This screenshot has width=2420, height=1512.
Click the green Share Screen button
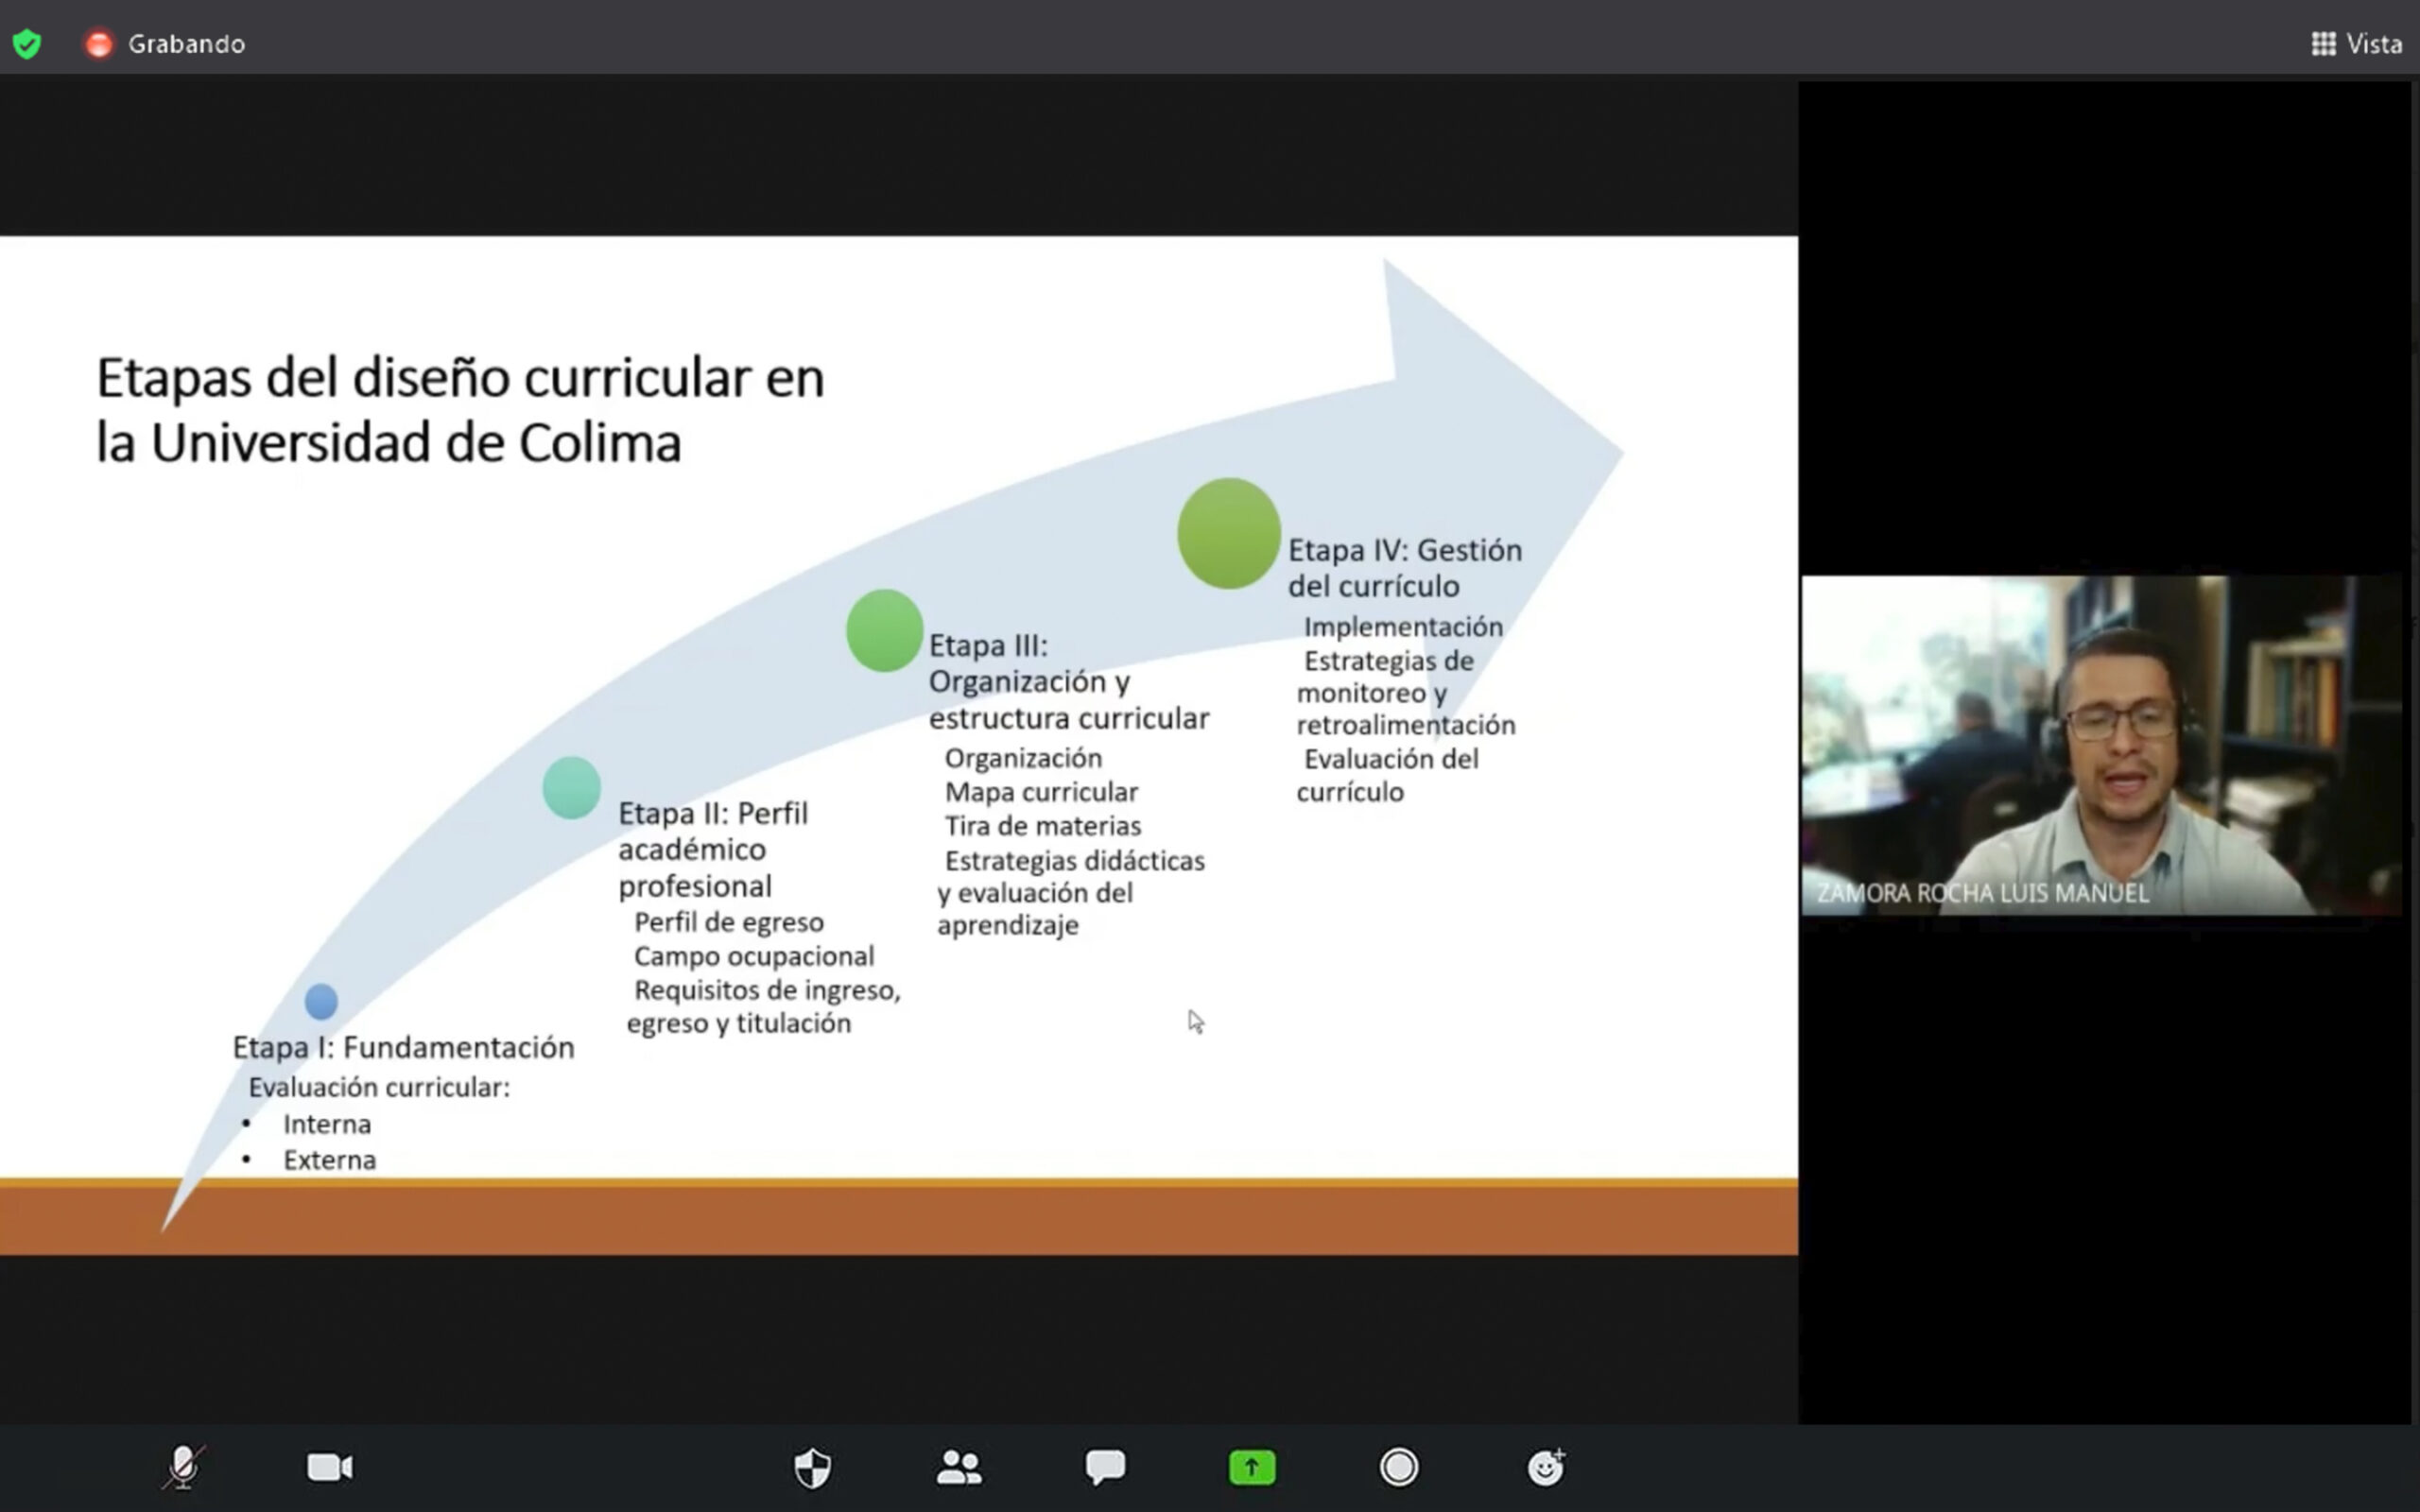(1252, 1467)
